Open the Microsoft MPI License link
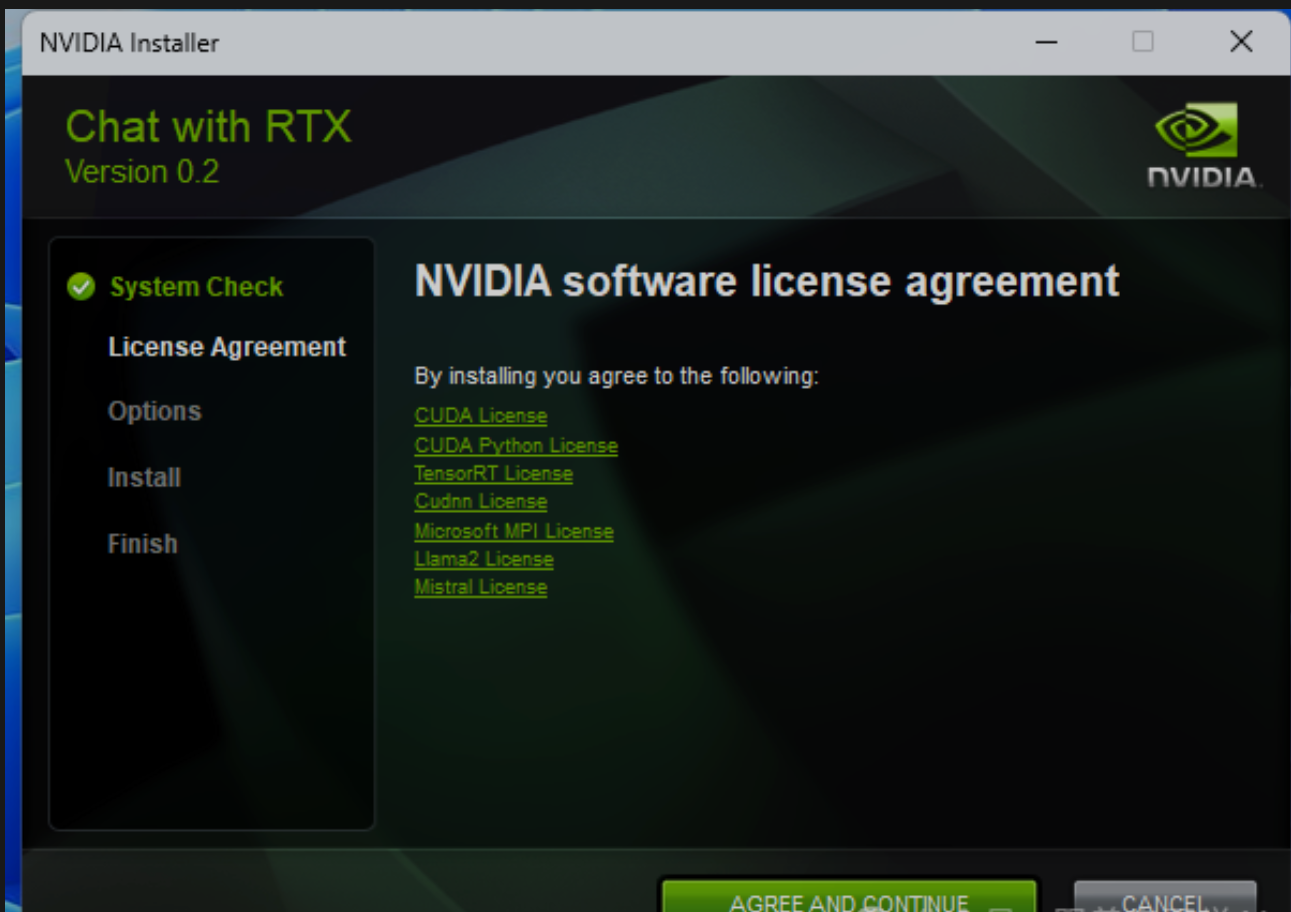Image resolution: width=1291 pixels, height=912 pixels. [514, 531]
